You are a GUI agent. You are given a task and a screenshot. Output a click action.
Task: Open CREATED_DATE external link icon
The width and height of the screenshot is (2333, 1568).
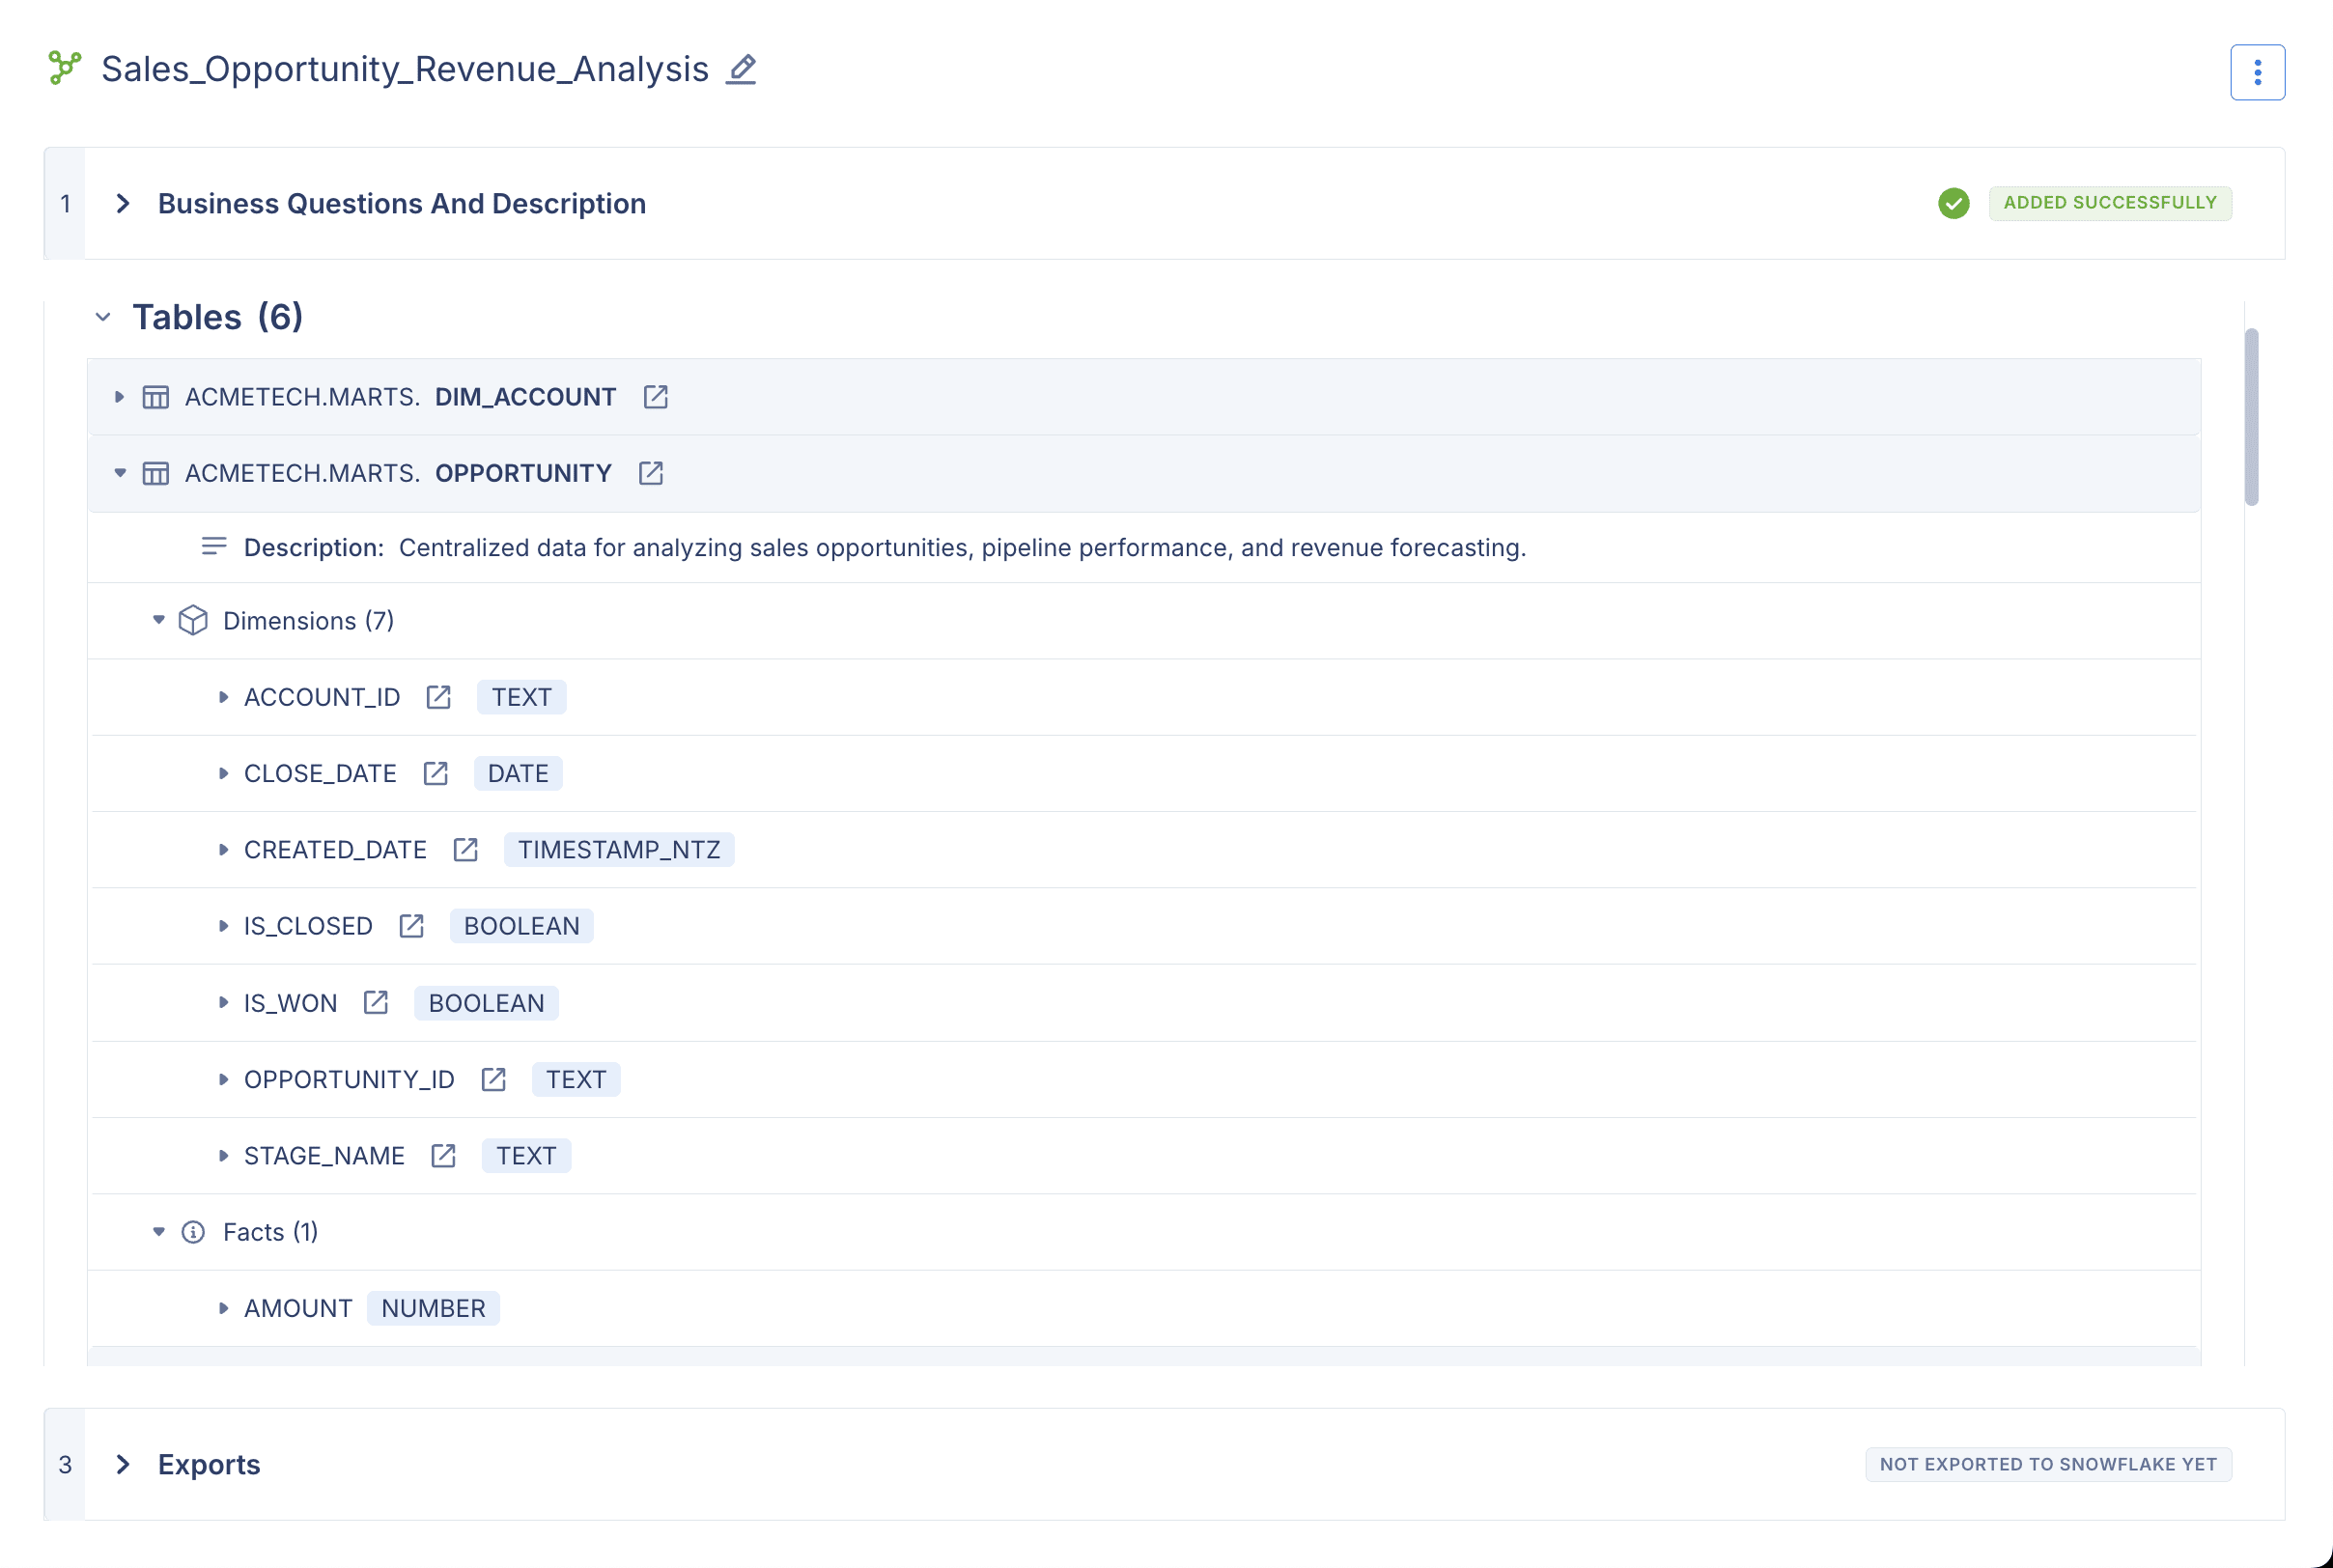coord(465,849)
